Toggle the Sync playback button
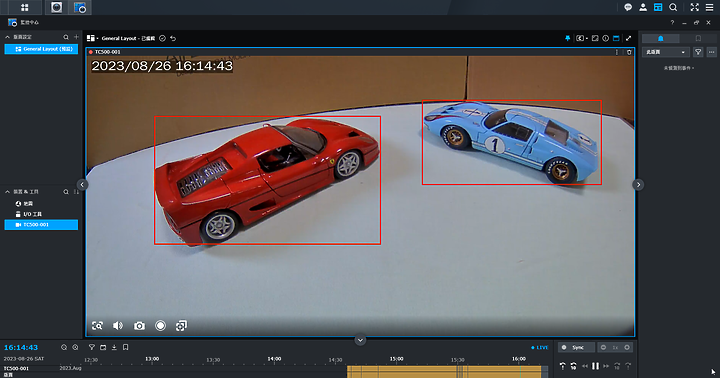The image size is (720, 378). (576, 347)
